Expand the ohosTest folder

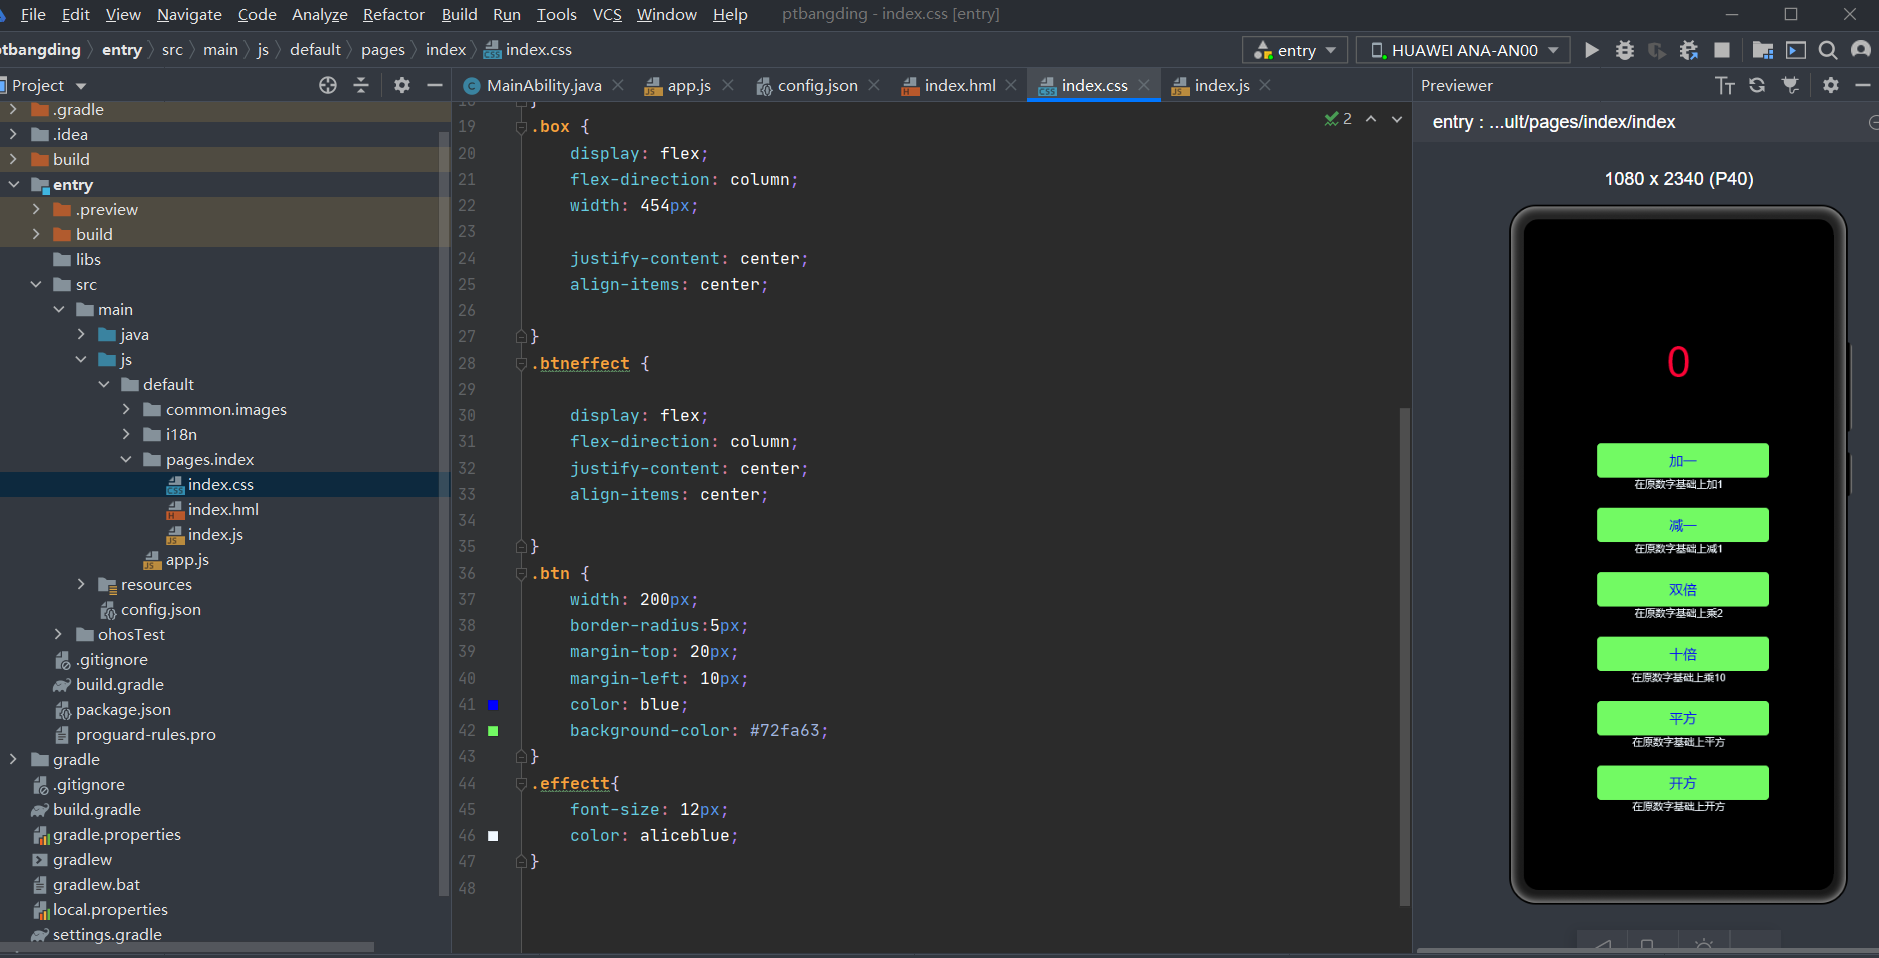point(58,634)
